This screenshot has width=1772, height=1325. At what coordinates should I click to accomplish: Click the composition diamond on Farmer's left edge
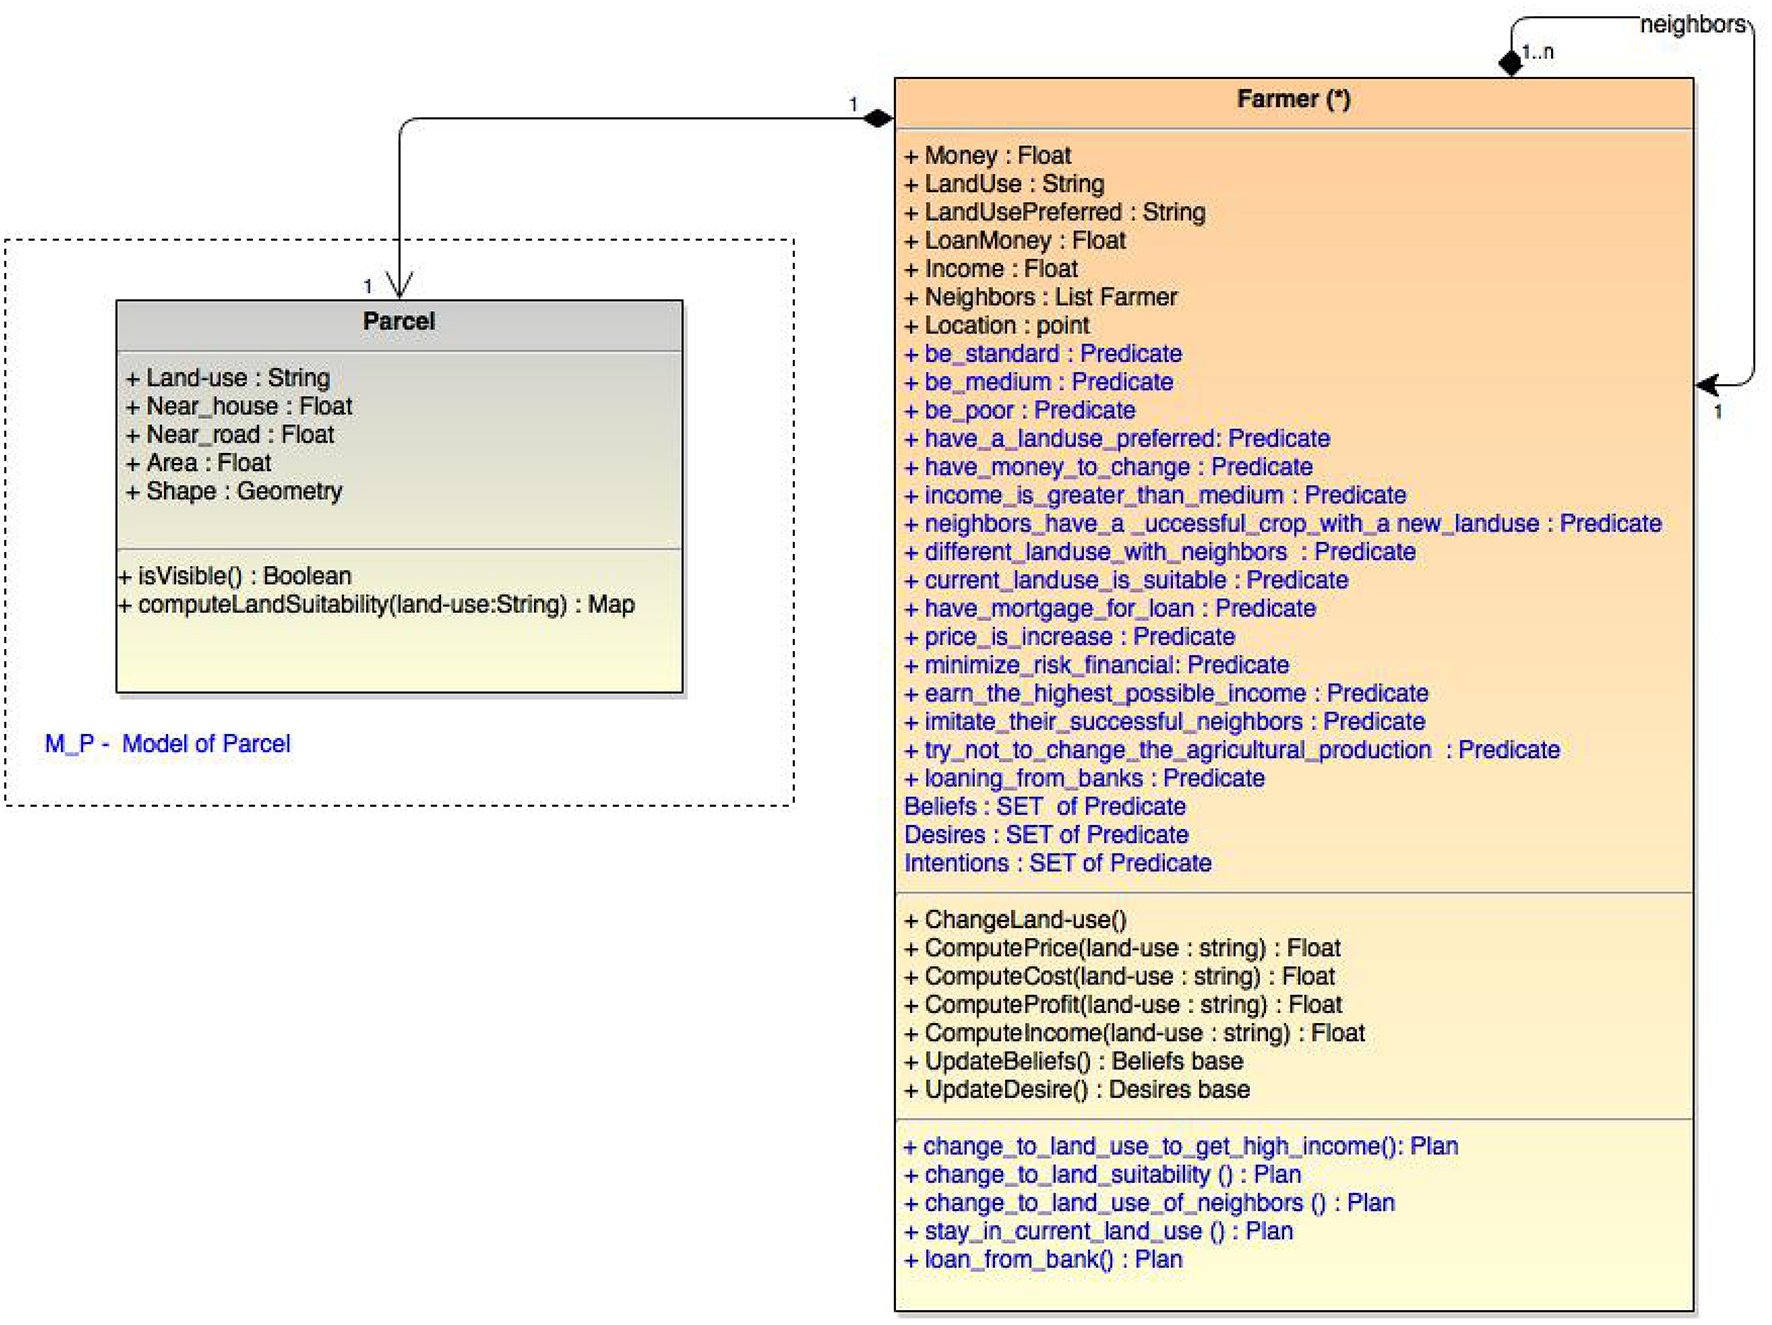click(877, 119)
